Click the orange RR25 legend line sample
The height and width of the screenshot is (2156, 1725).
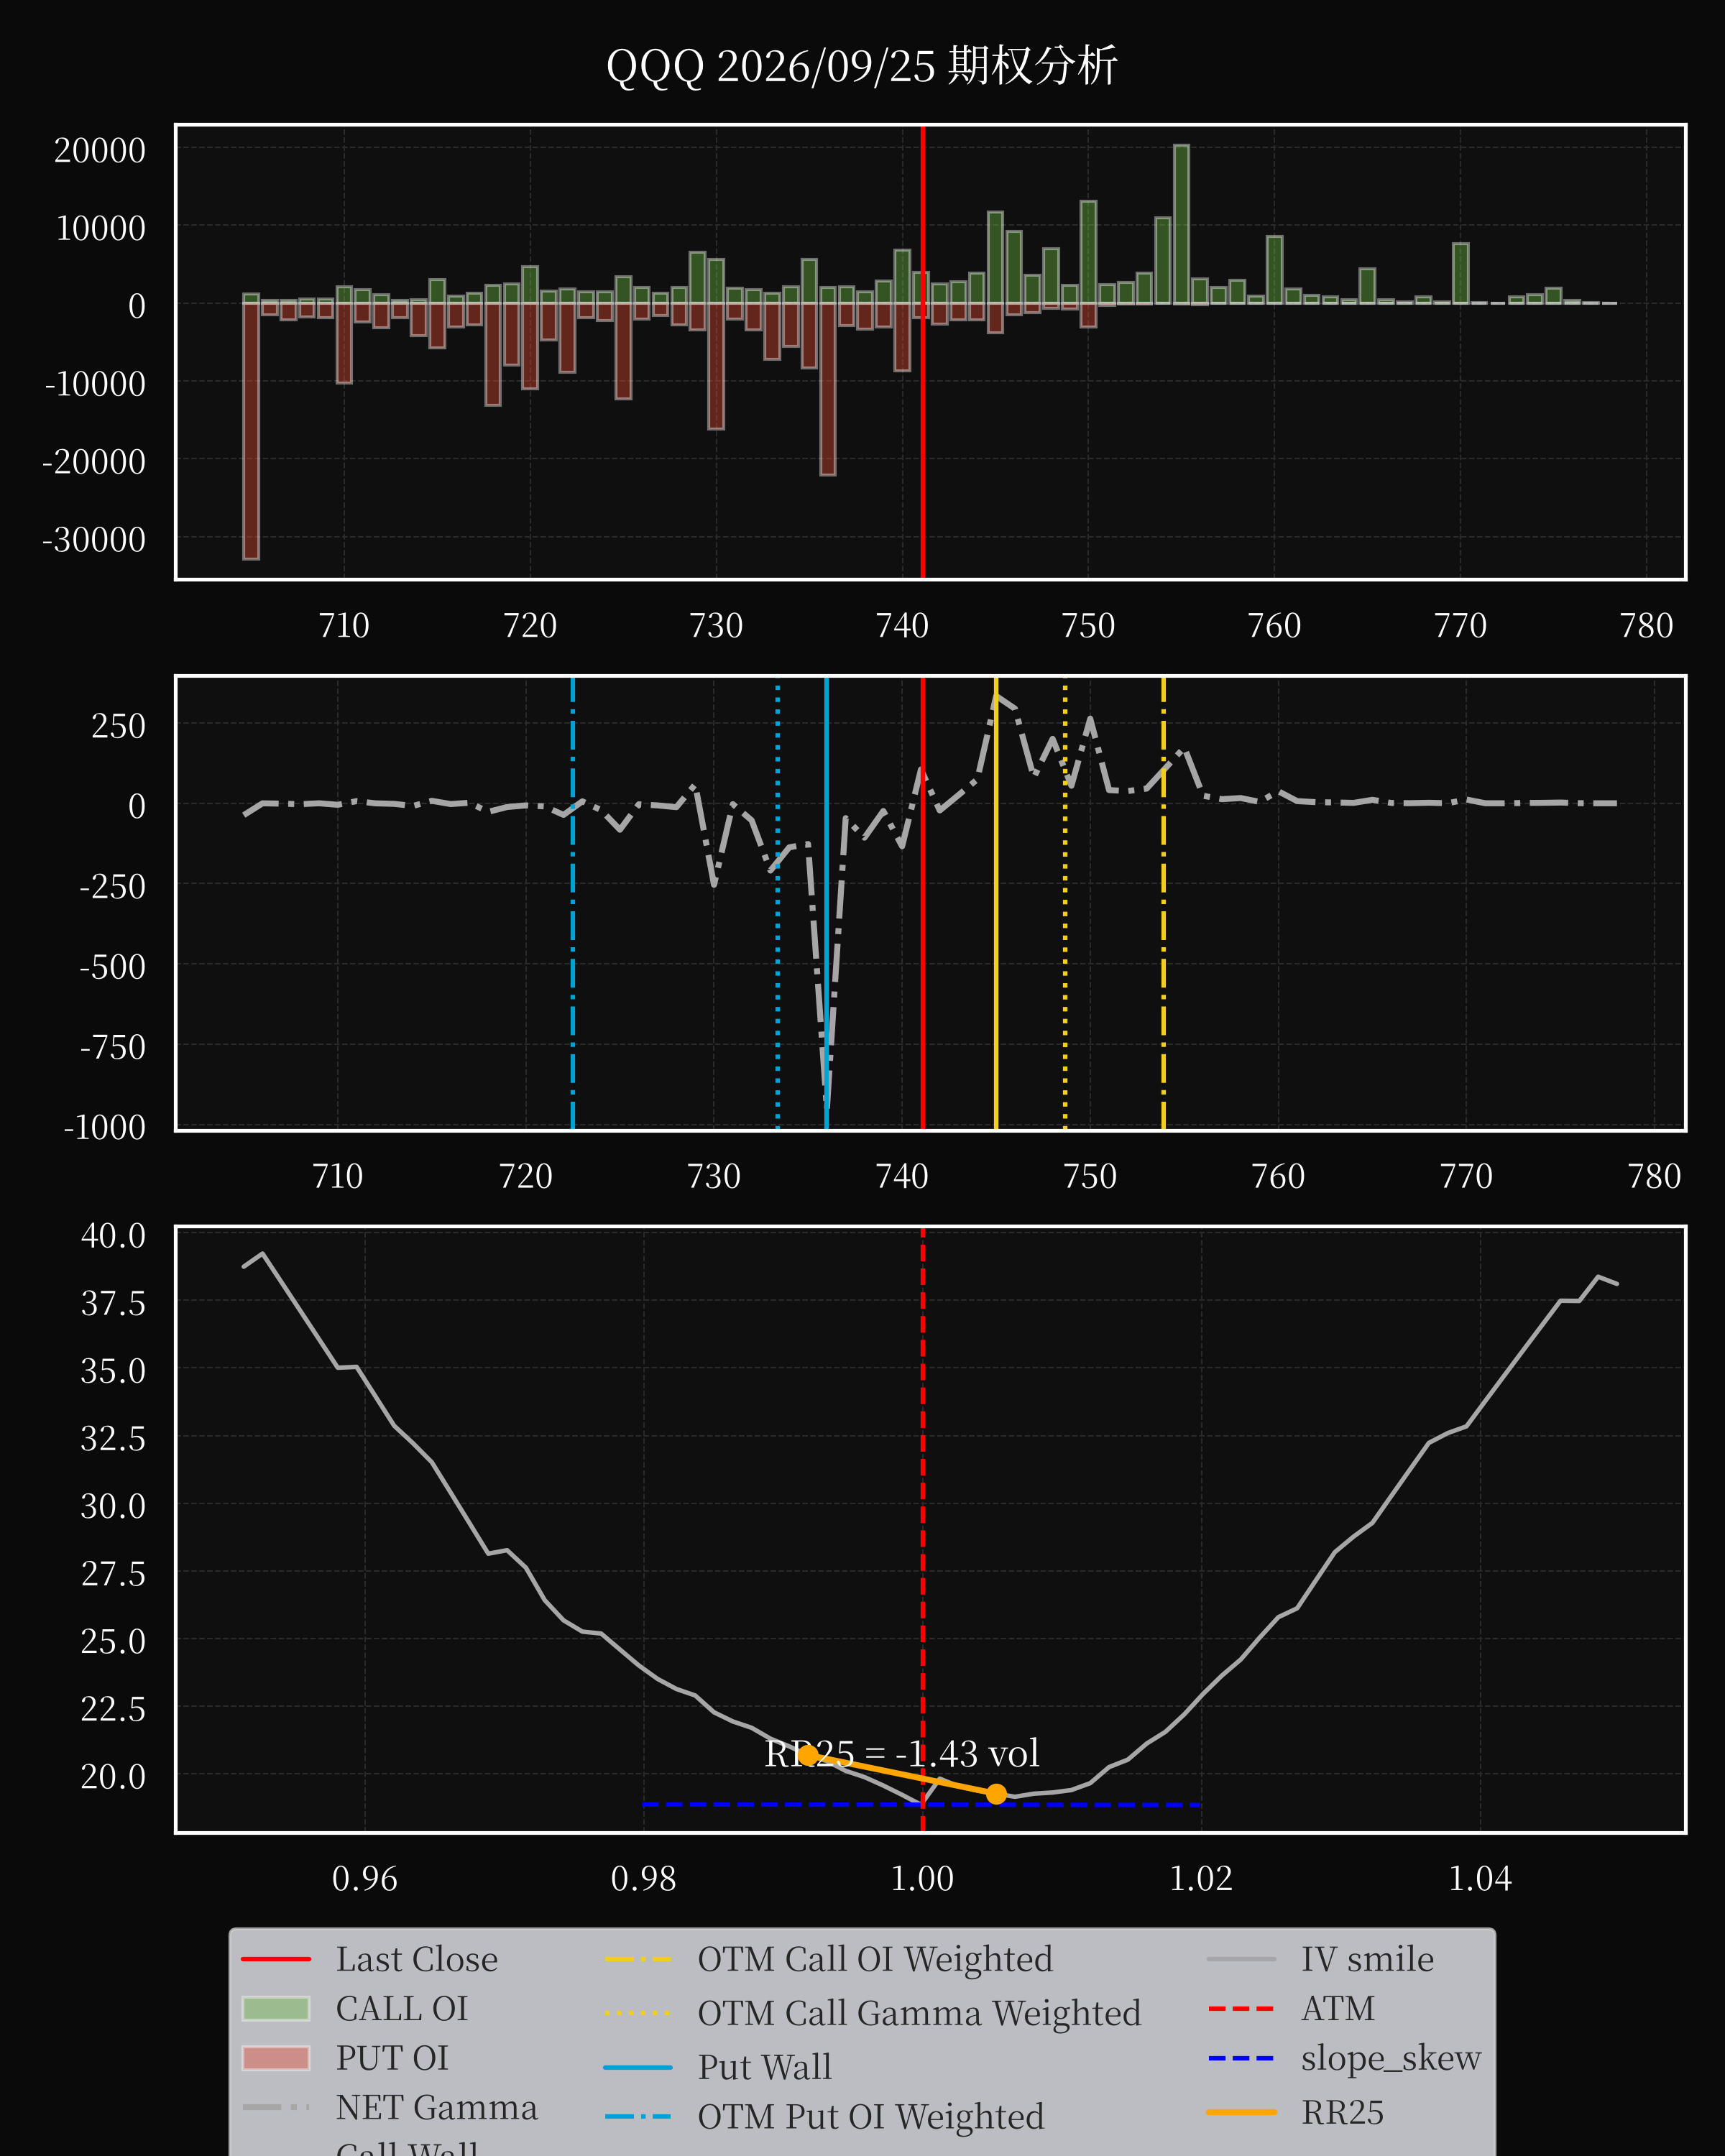click(x=1242, y=2112)
